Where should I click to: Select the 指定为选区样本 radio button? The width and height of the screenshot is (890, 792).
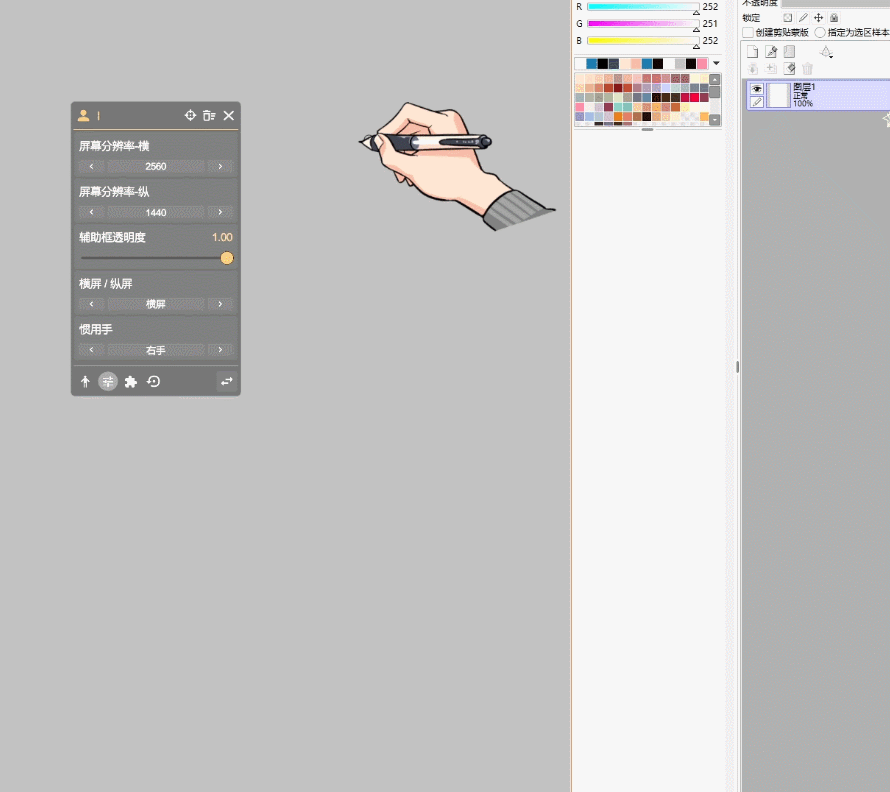(820, 32)
